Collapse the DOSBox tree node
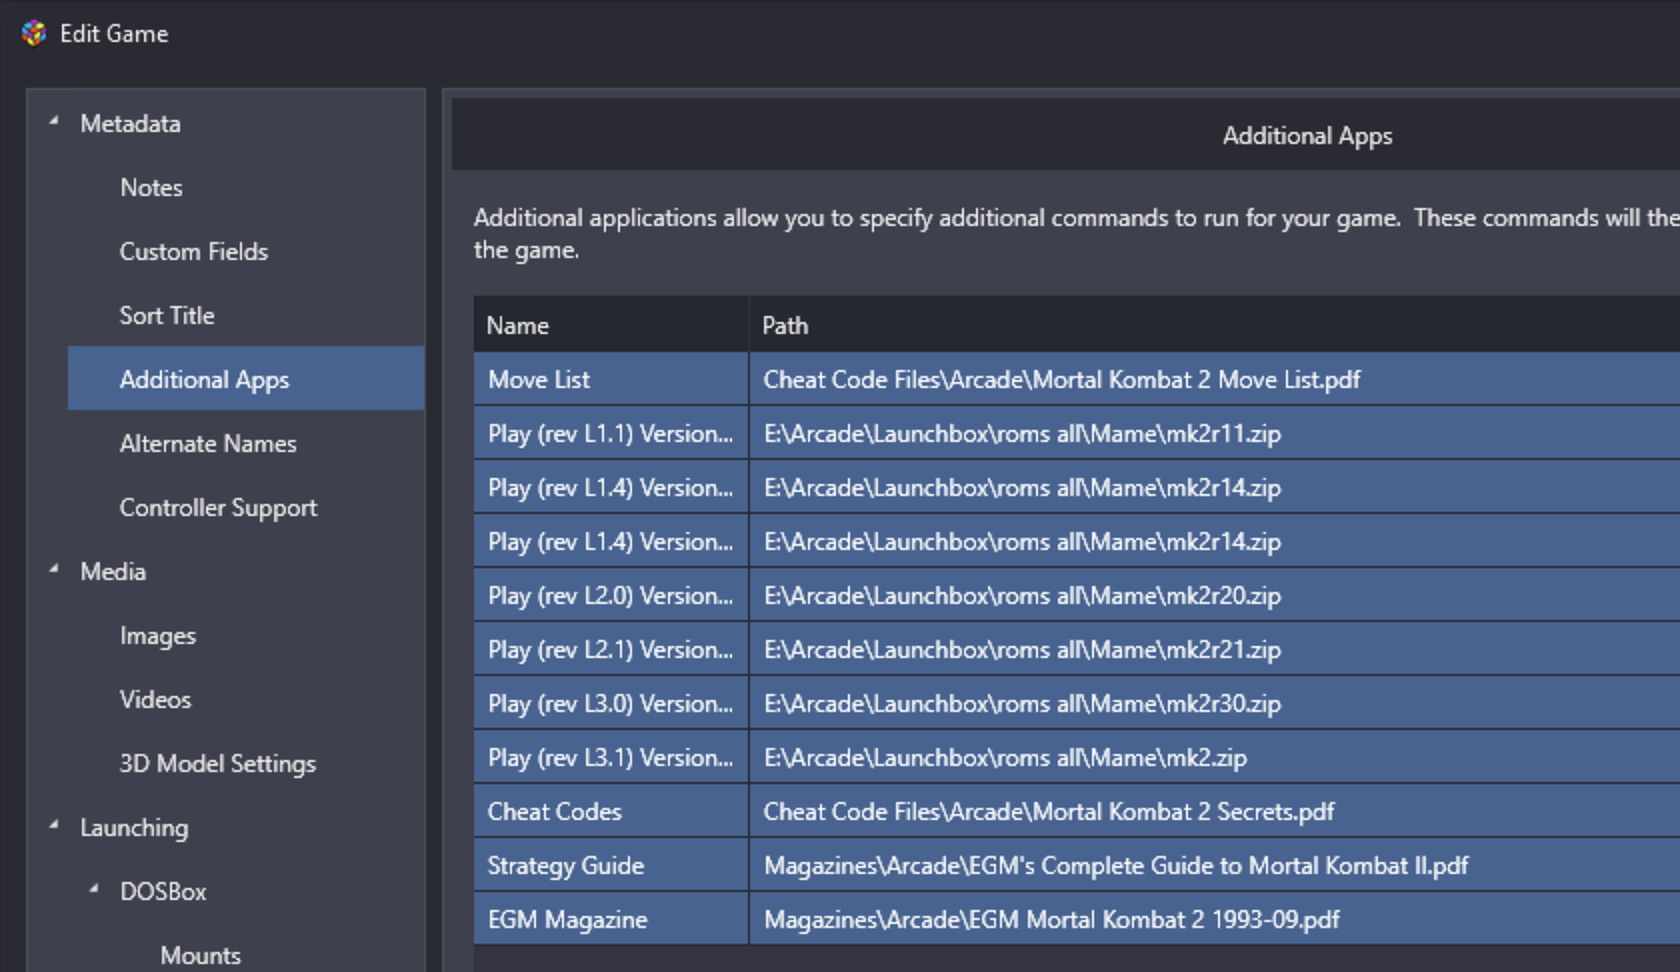 pos(94,889)
